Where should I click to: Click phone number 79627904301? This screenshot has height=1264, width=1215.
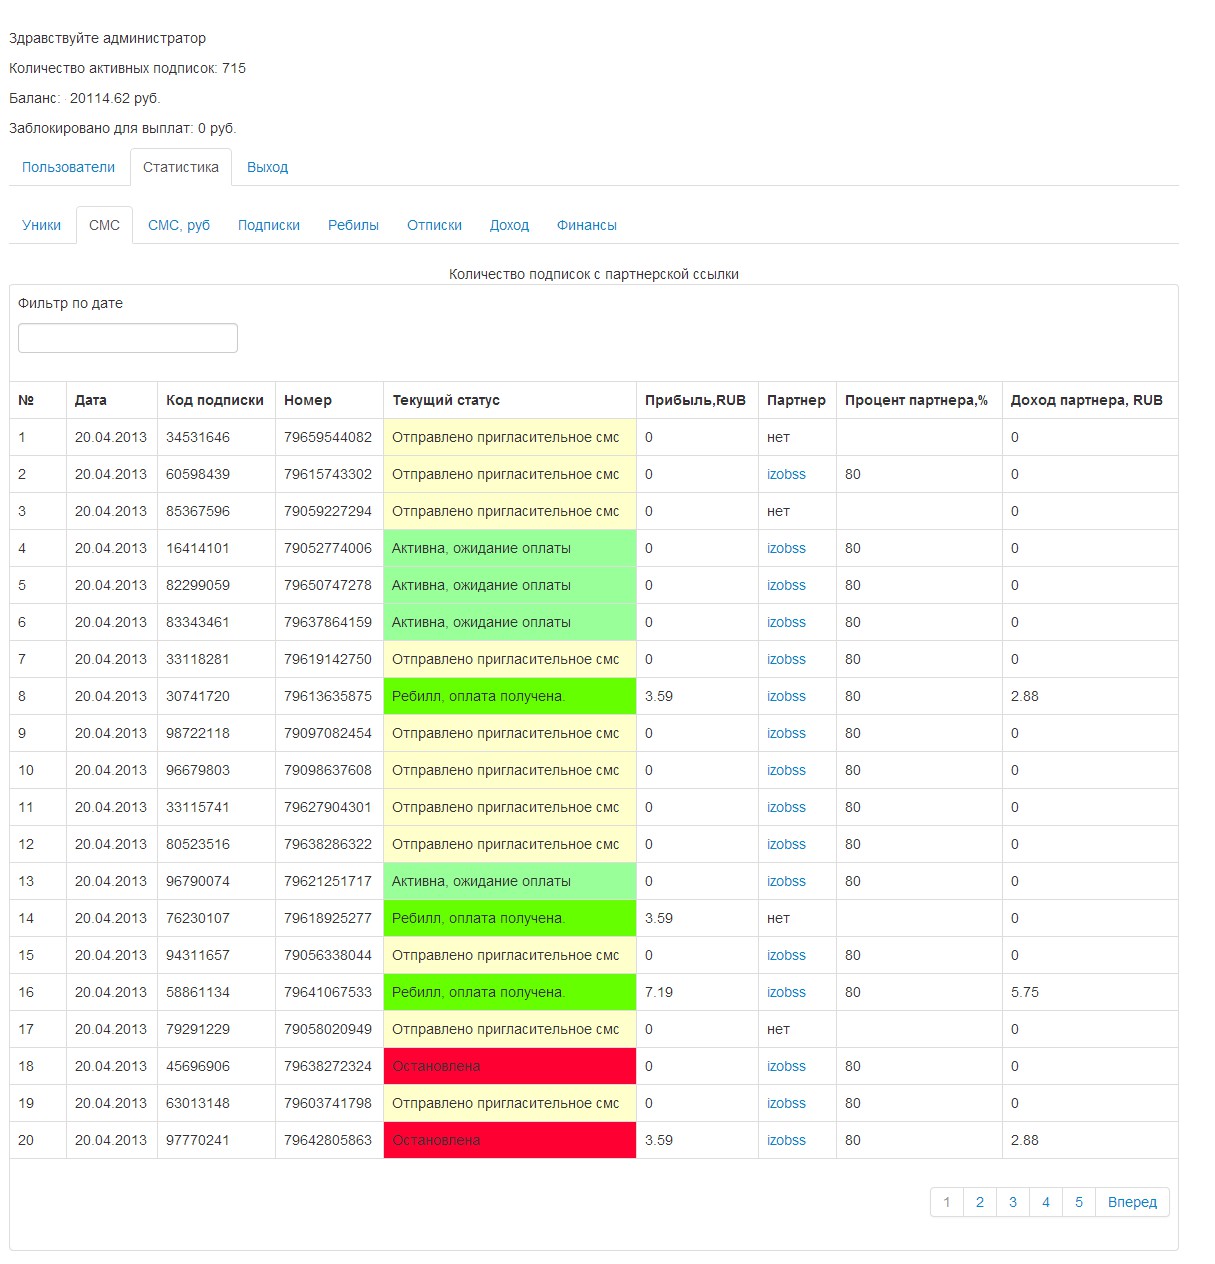click(x=328, y=807)
